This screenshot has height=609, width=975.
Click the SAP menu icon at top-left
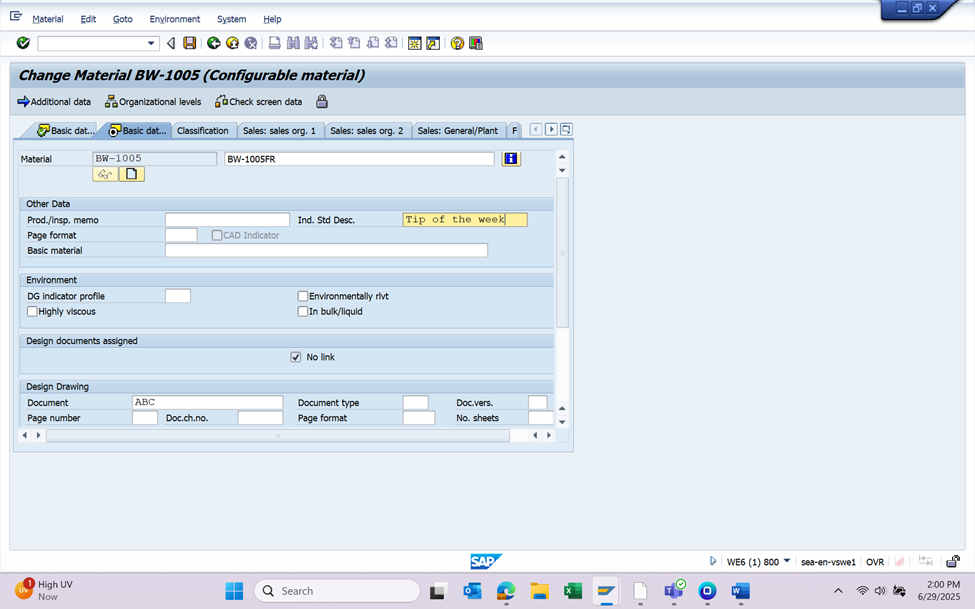pos(16,16)
